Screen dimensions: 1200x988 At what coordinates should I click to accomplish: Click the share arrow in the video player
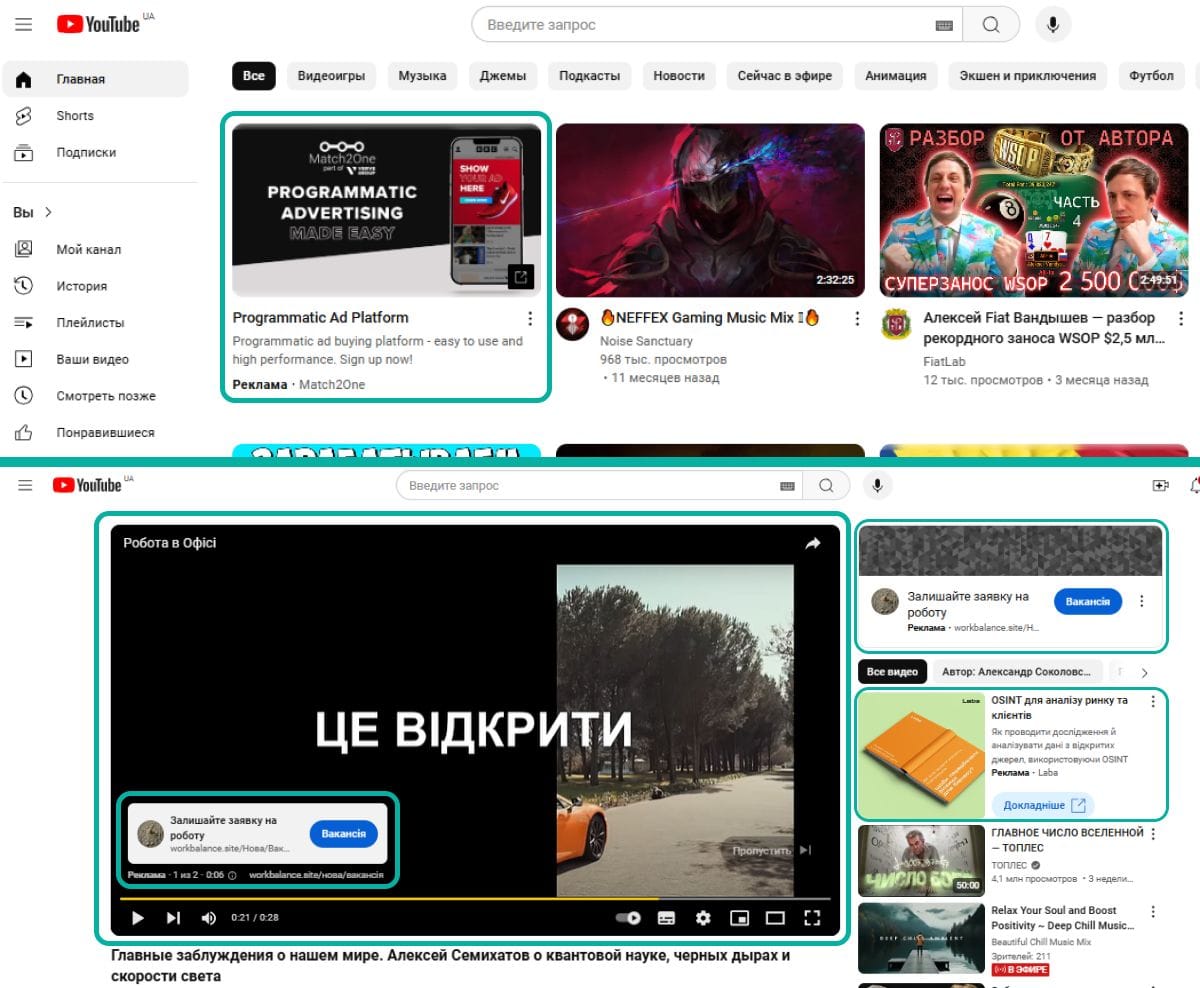pyautogui.click(x=813, y=543)
